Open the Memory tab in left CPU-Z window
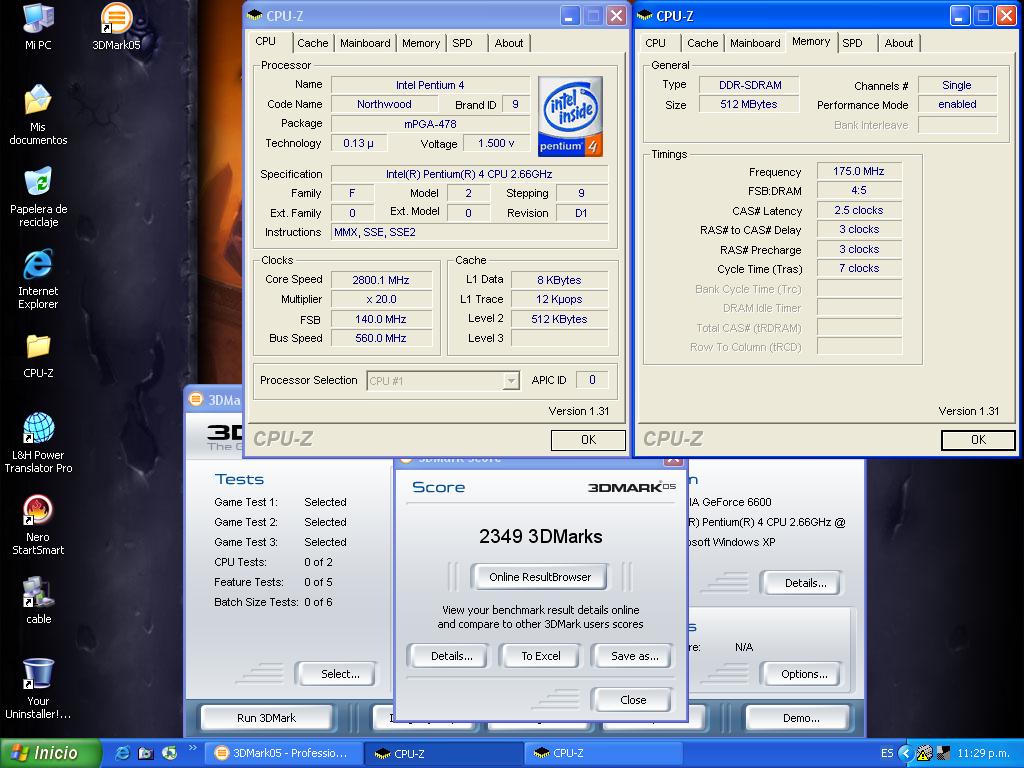The height and width of the screenshot is (768, 1024). pos(421,43)
